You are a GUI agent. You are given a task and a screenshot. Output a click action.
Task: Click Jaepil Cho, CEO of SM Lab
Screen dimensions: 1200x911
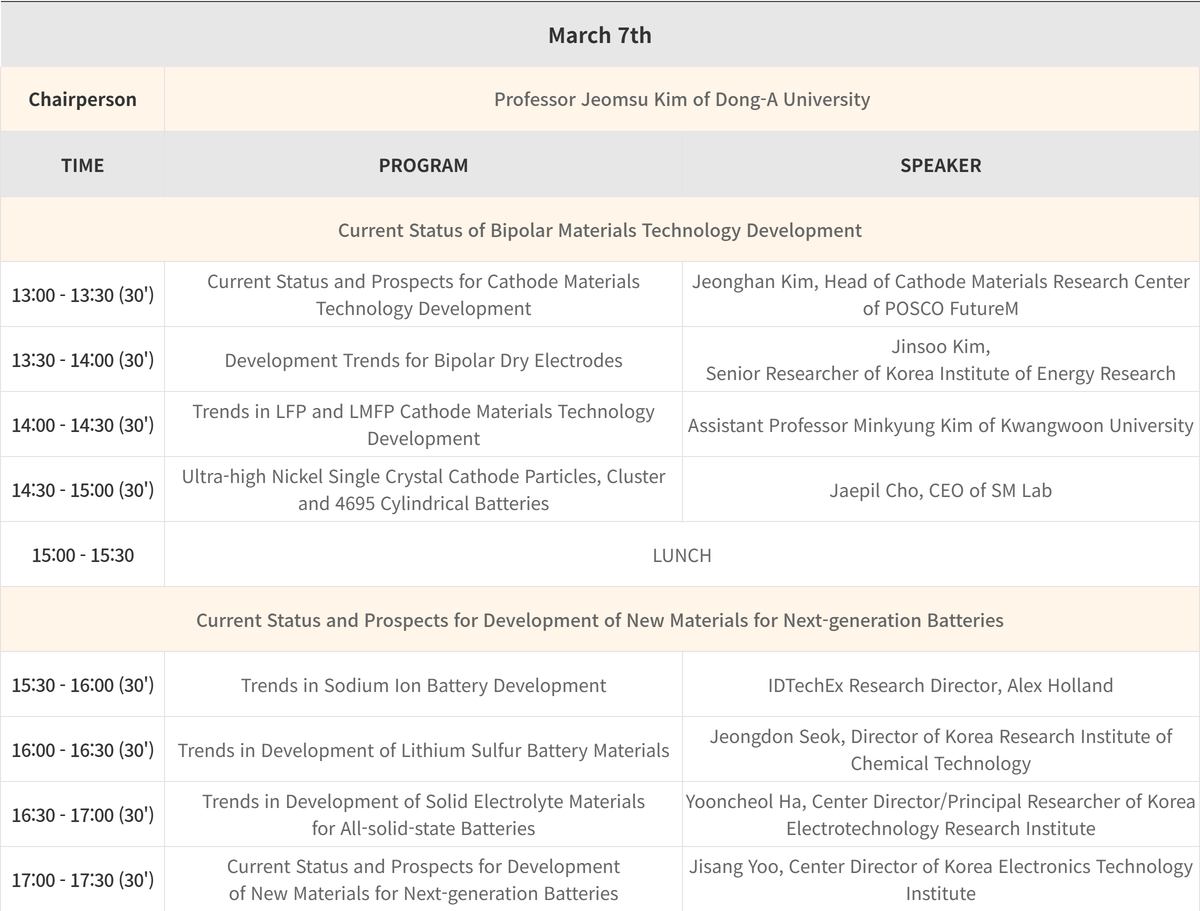point(940,490)
